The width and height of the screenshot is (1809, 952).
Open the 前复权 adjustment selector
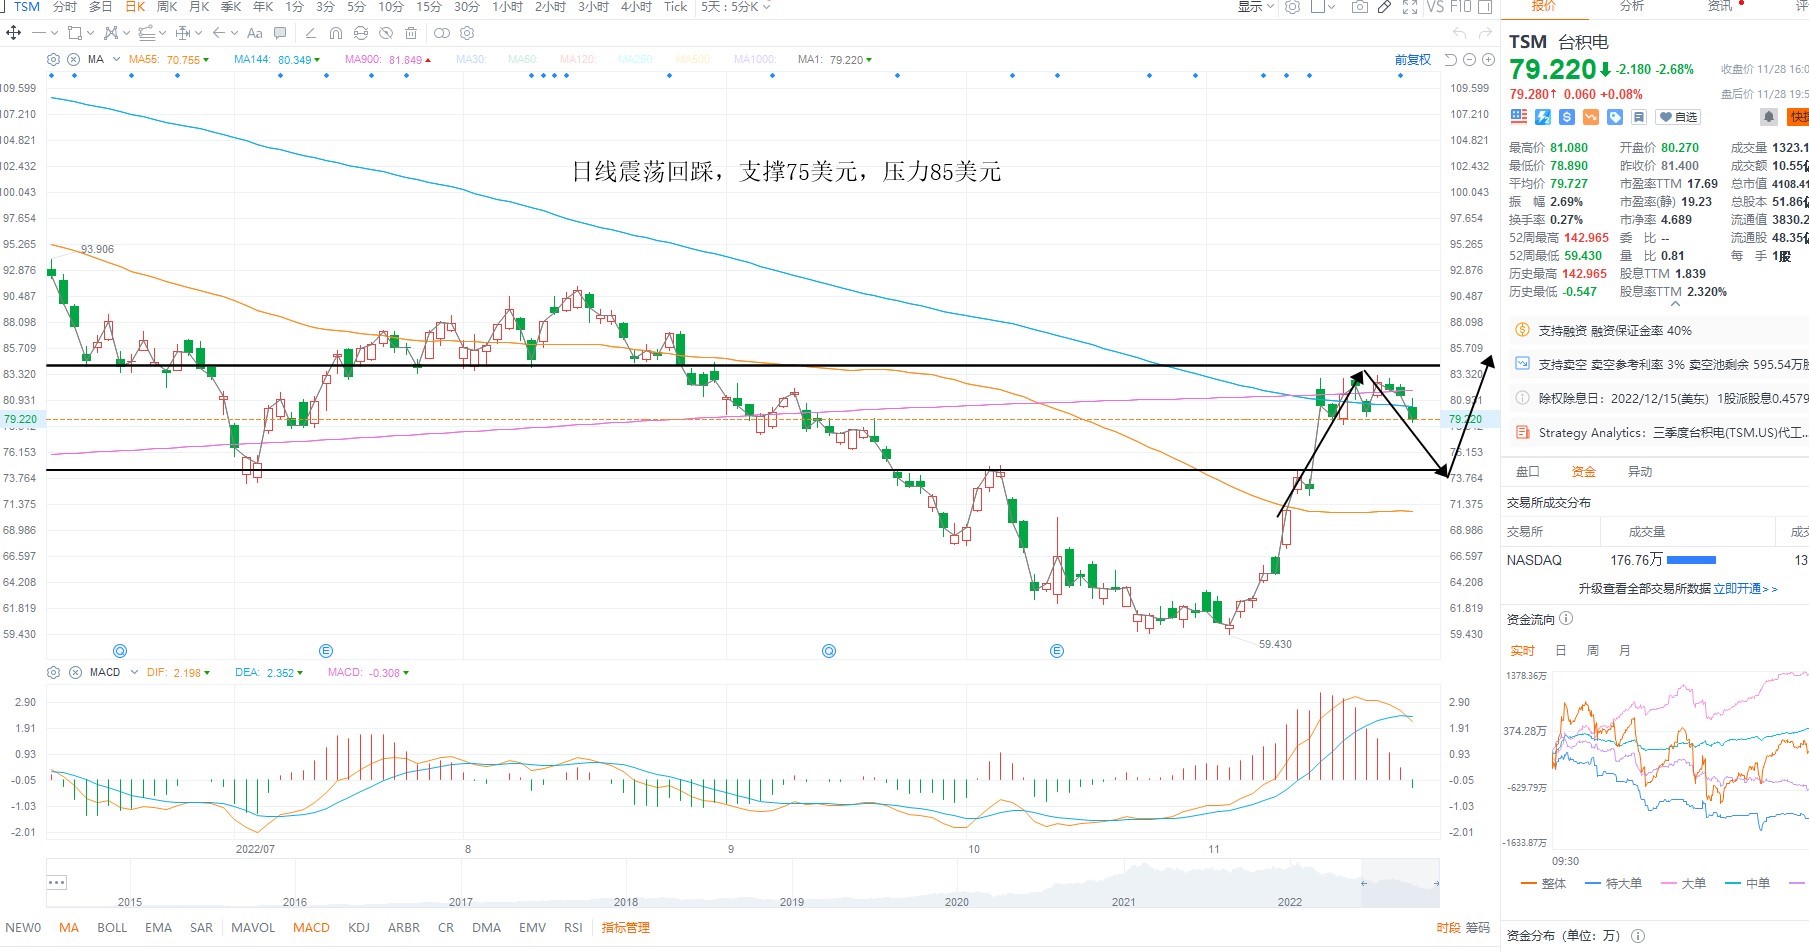click(1413, 60)
